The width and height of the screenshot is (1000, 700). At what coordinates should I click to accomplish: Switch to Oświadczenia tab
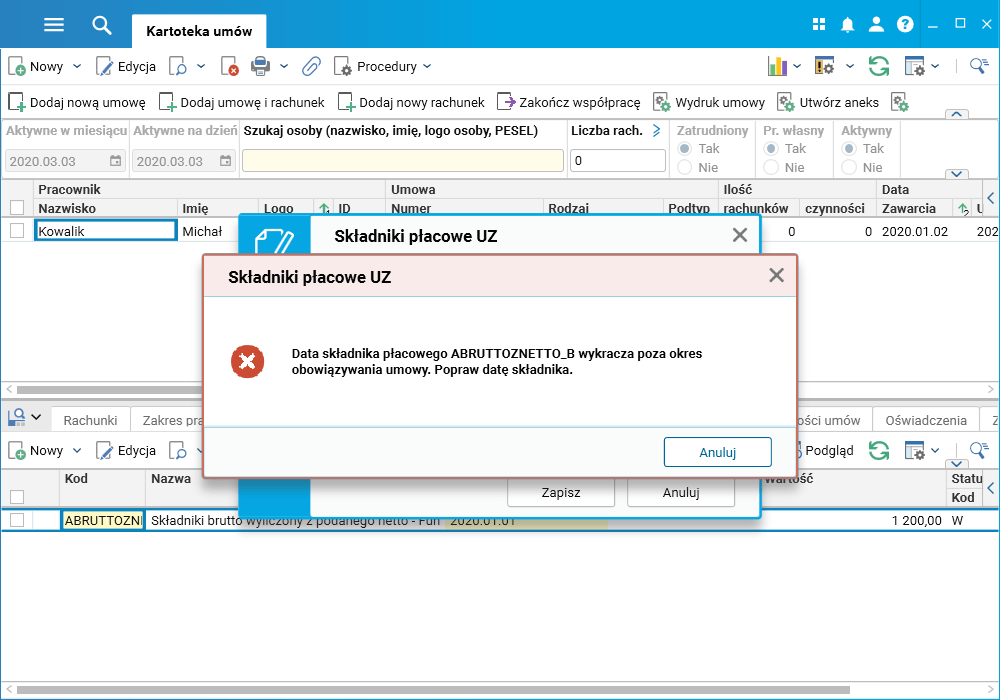point(926,420)
